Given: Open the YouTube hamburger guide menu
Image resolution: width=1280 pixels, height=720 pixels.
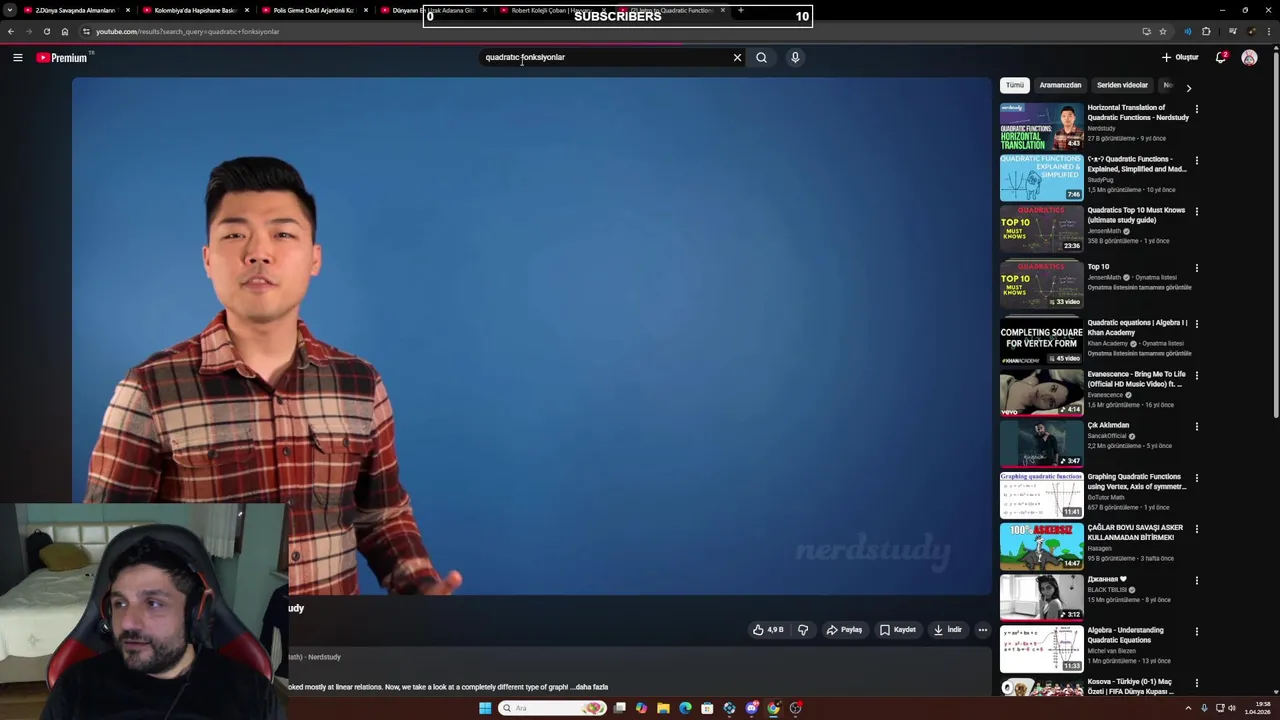Looking at the screenshot, I should (x=18, y=58).
